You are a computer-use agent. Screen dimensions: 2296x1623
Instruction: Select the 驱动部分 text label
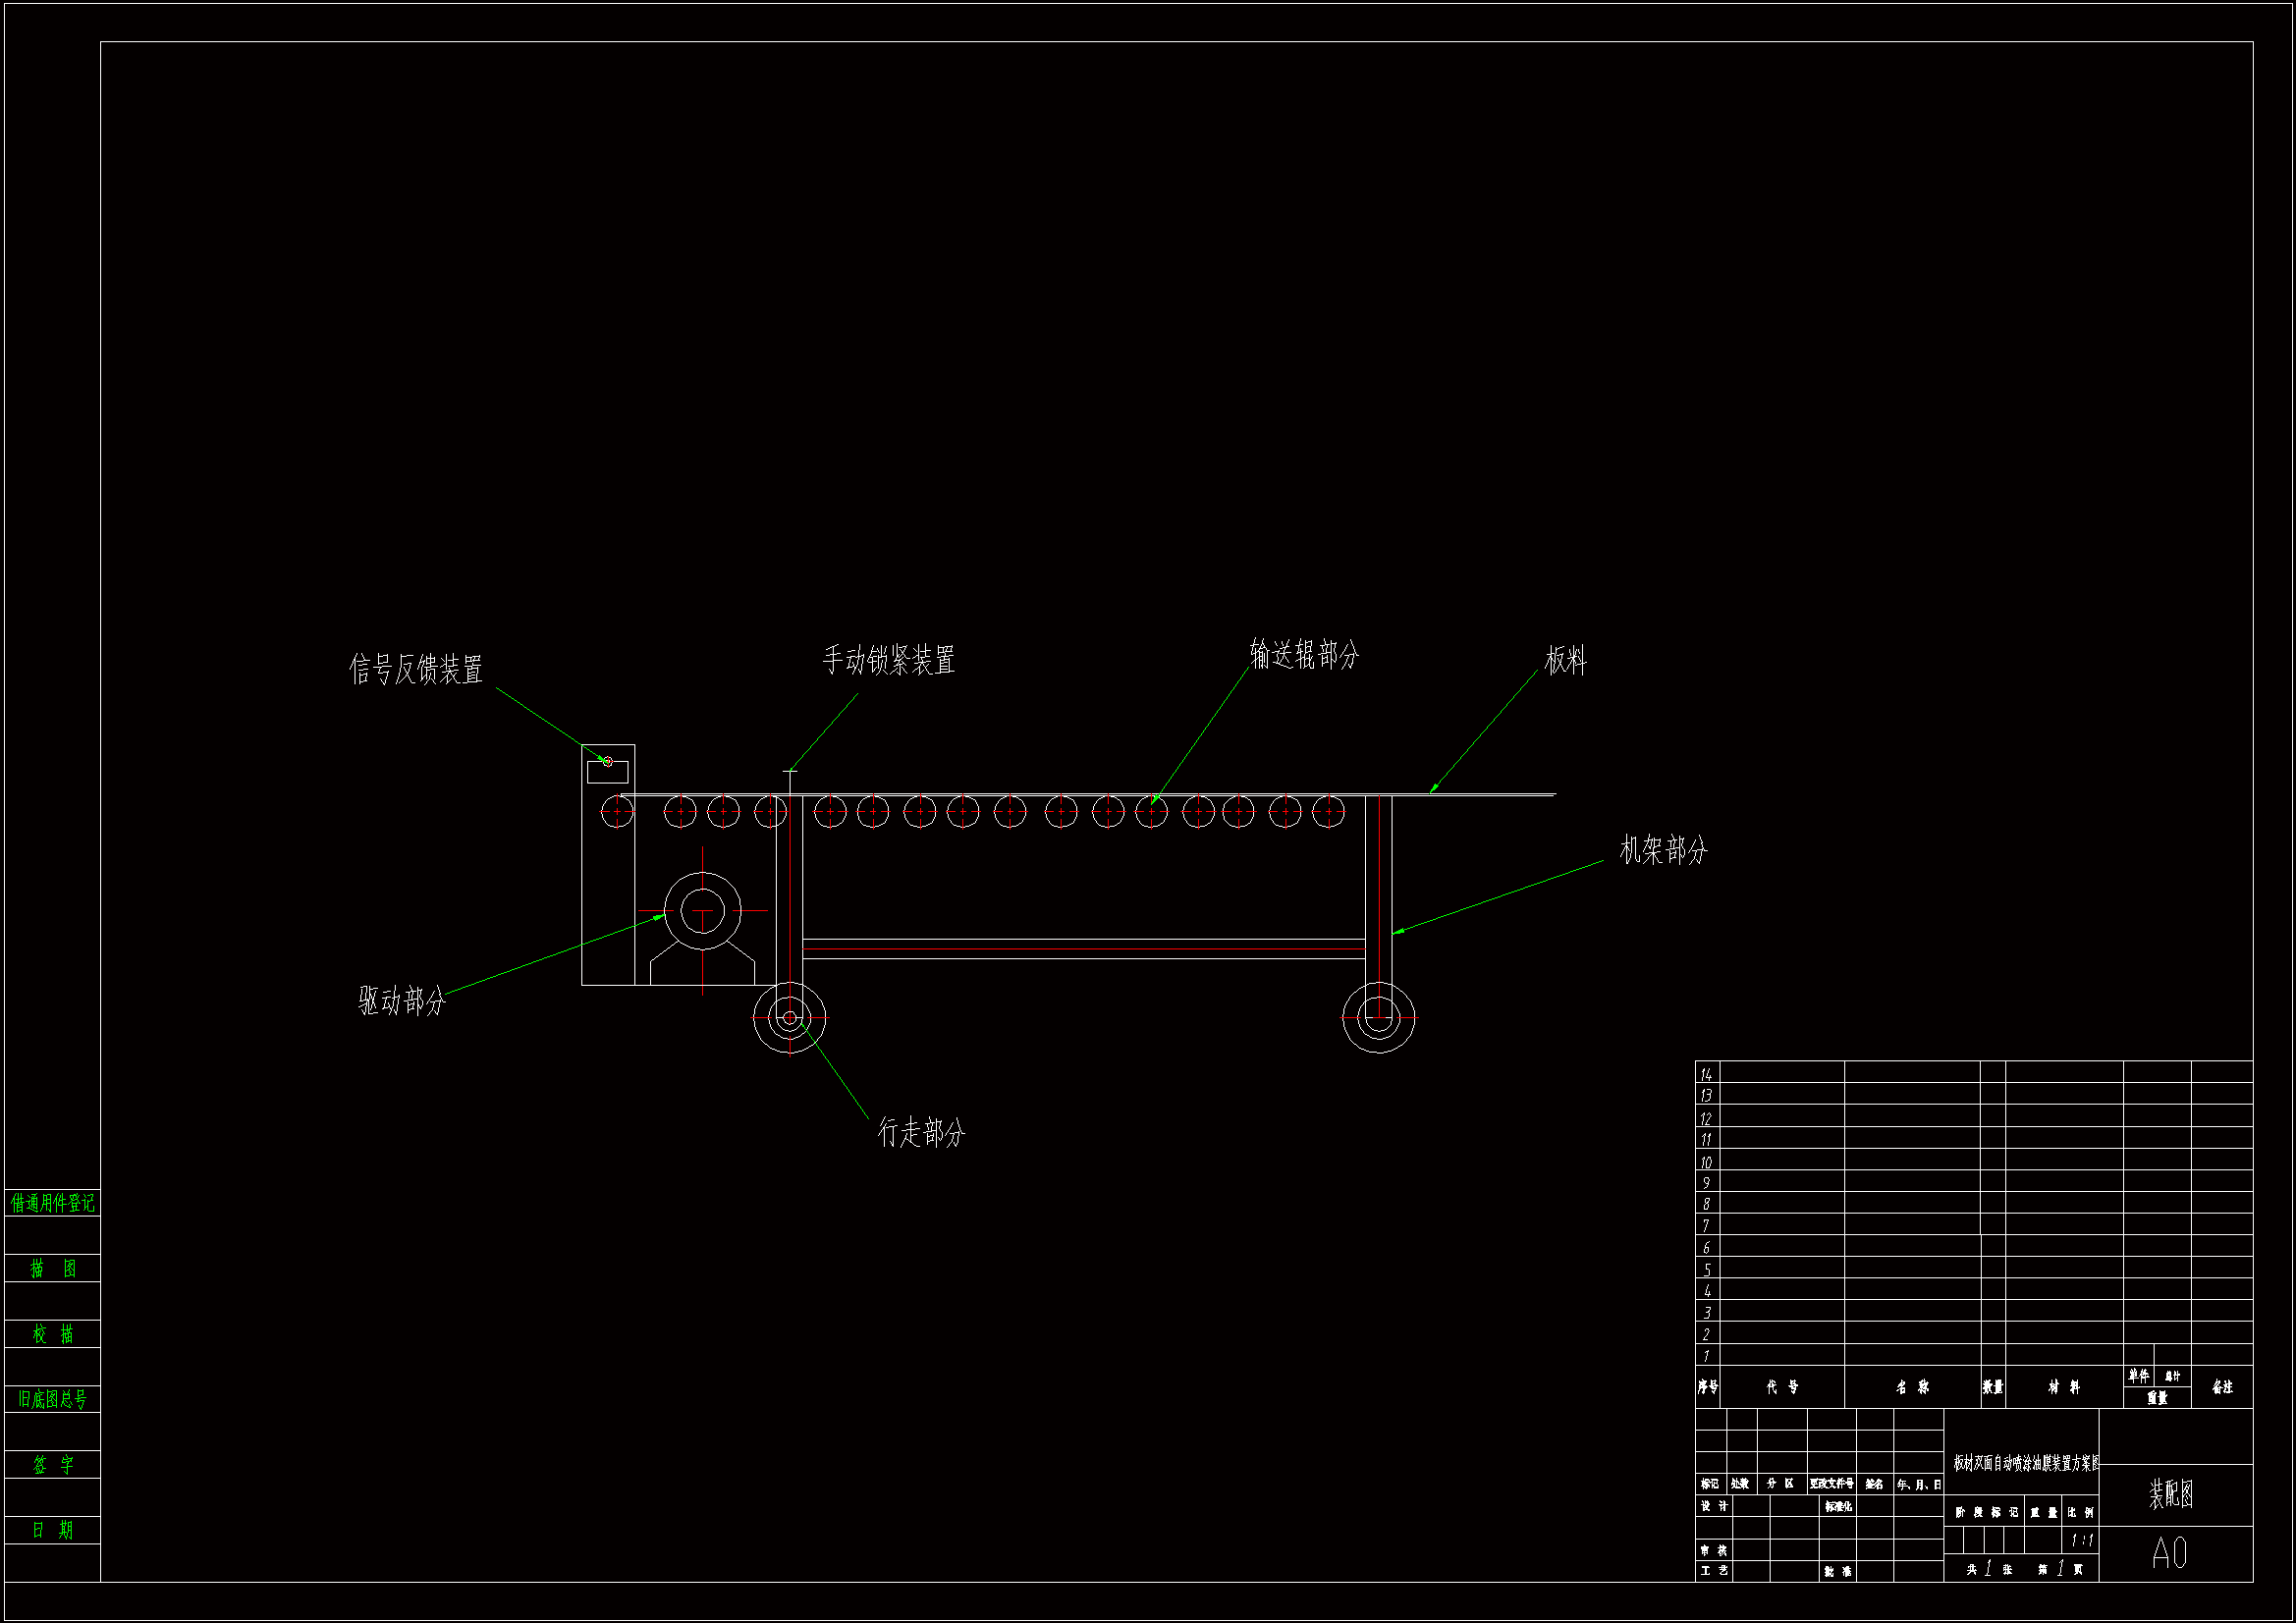point(402,1000)
